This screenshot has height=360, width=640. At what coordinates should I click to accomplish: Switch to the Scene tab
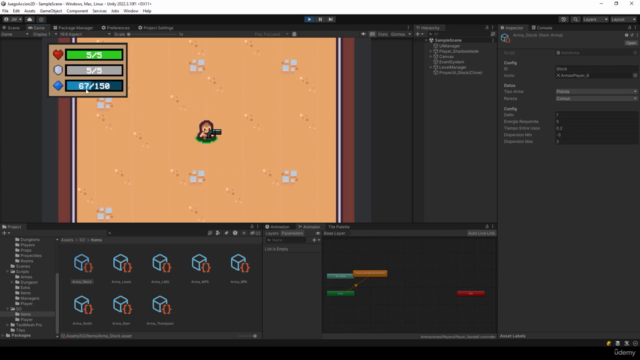[11, 28]
